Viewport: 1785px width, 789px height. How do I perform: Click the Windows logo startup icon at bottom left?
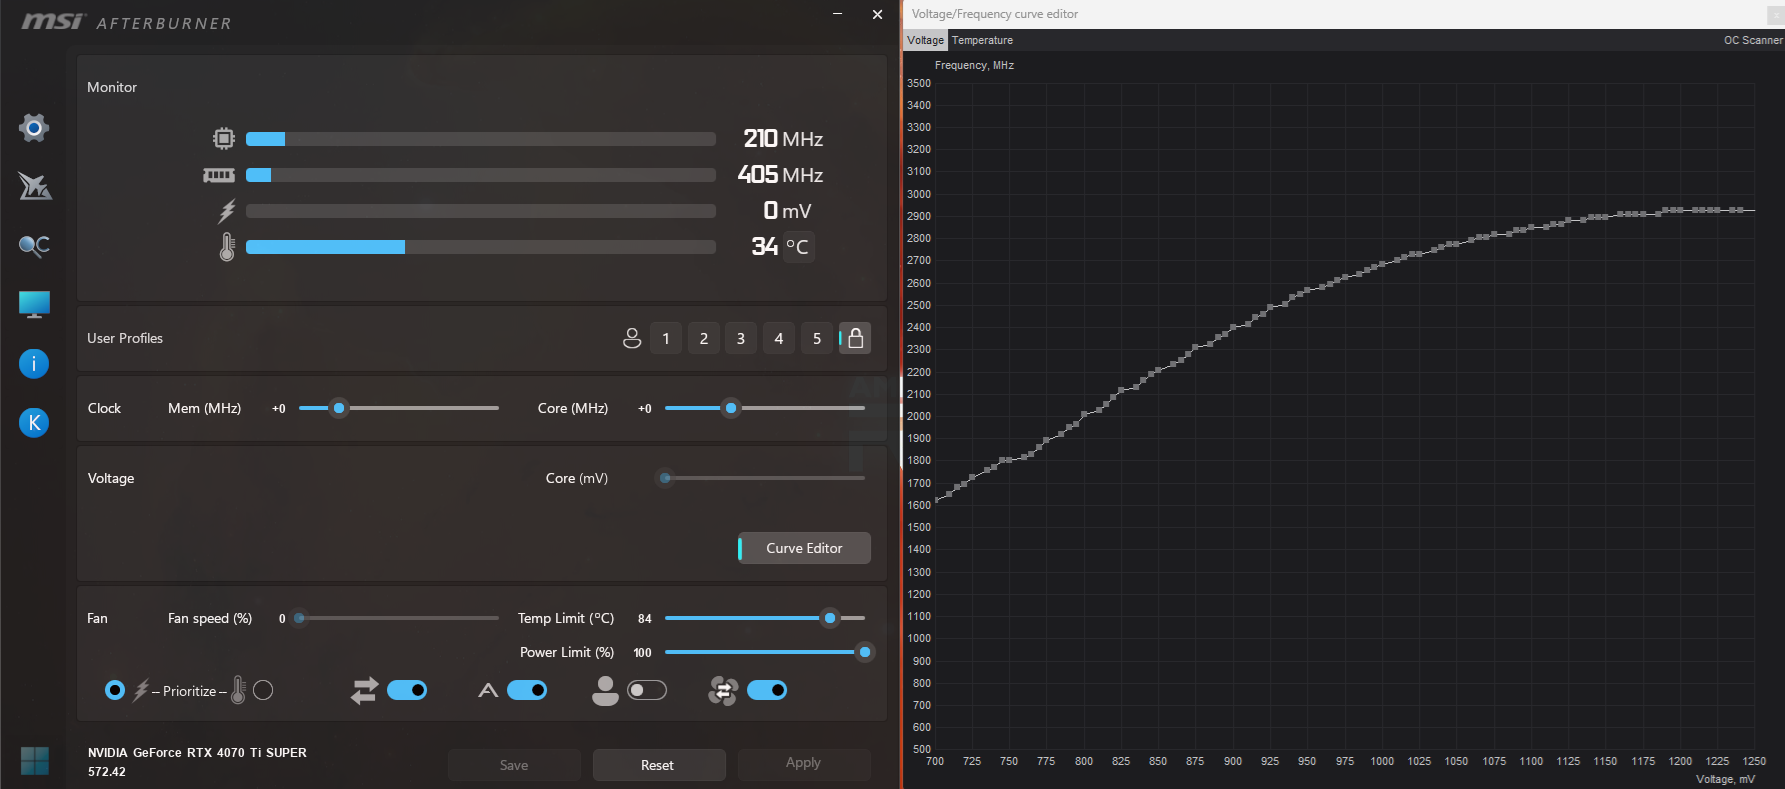[x=34, y=761]
